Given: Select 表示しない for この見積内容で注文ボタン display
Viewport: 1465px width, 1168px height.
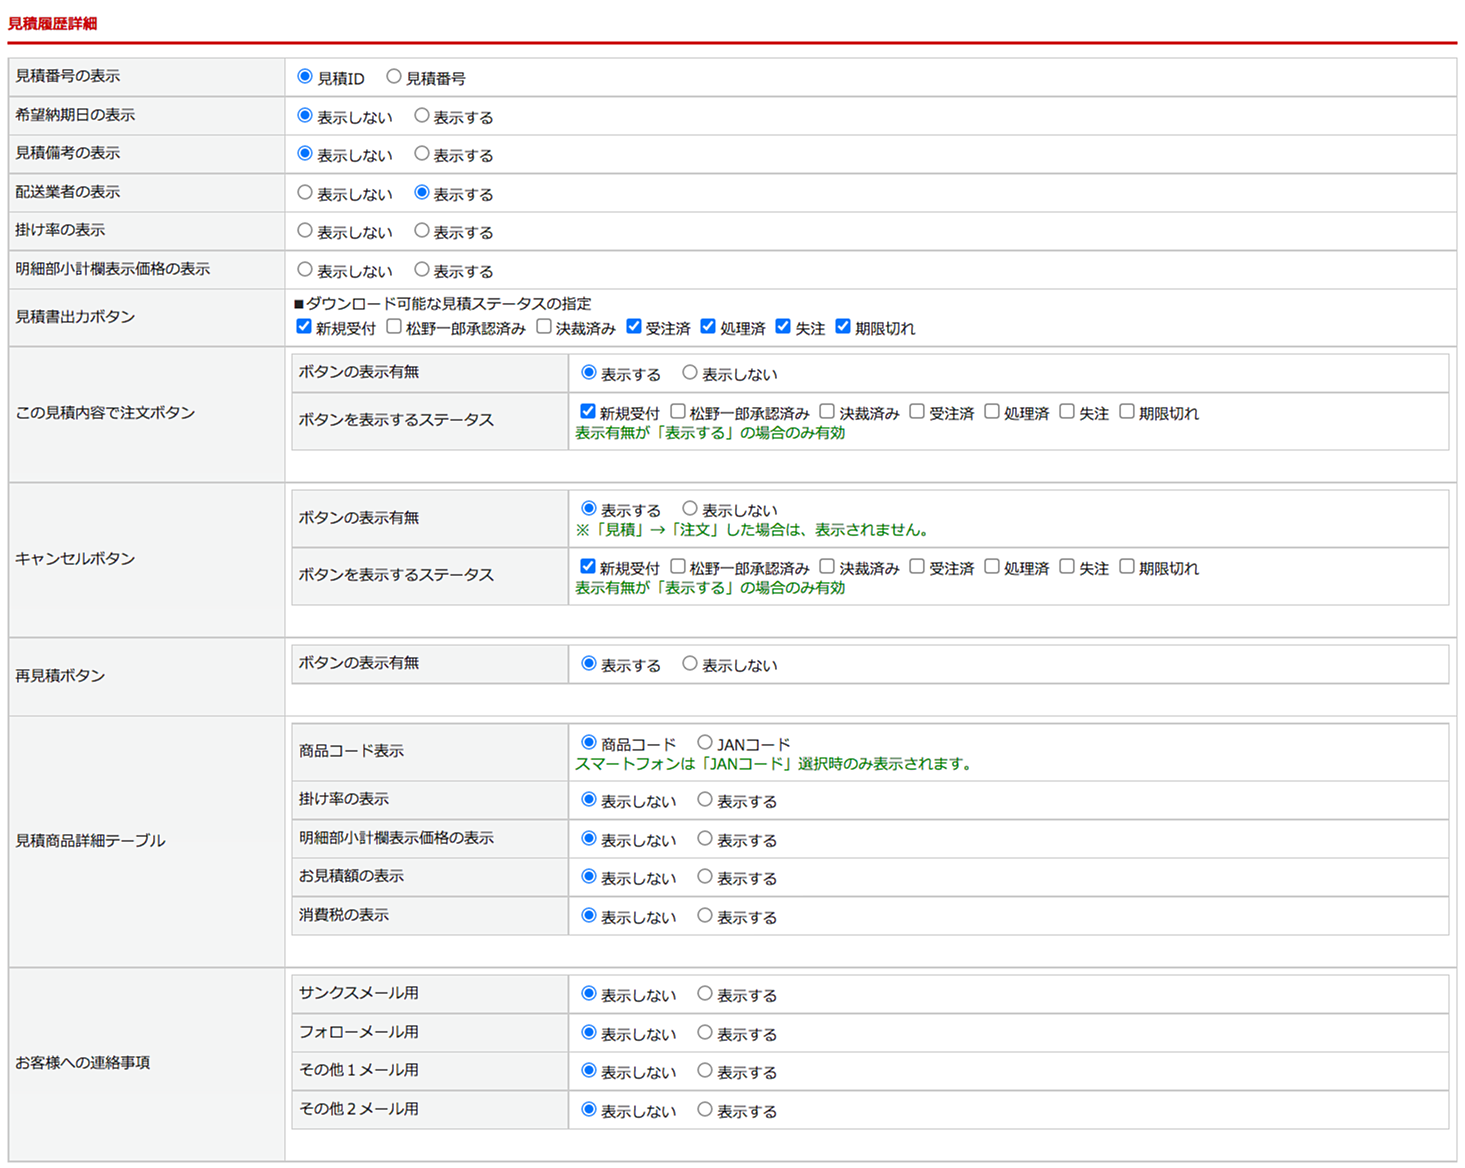Looking at the screenshot, I should (x=690, y=373).
